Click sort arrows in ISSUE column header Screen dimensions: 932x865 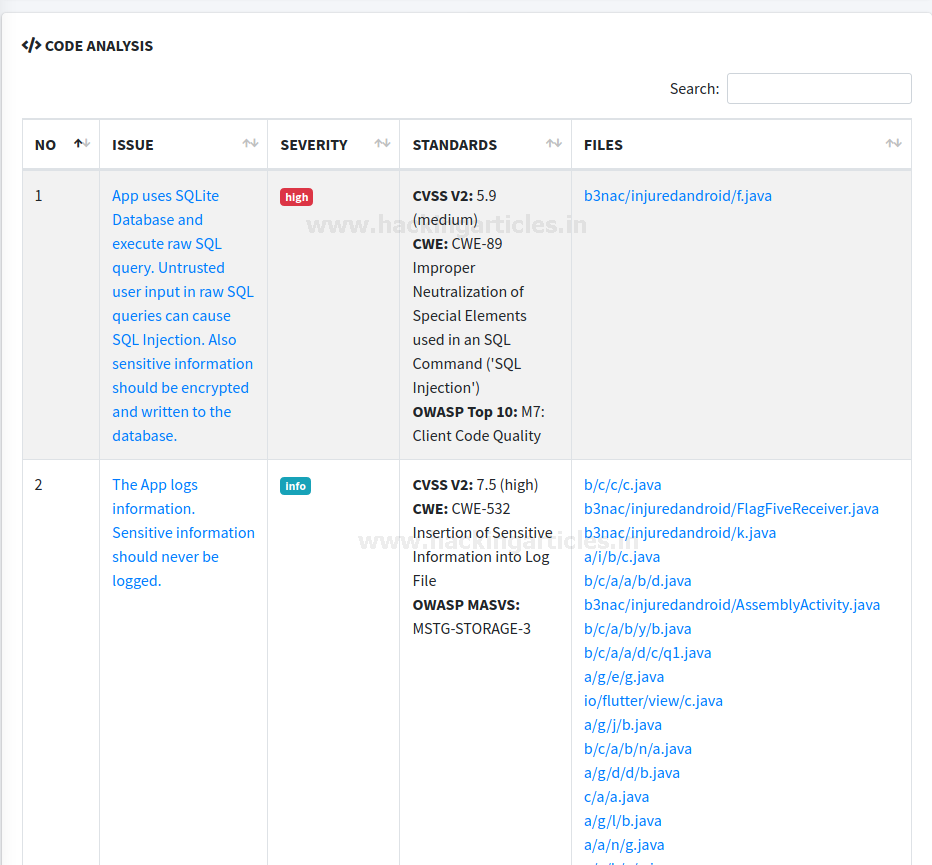click(x=250, y=144)
